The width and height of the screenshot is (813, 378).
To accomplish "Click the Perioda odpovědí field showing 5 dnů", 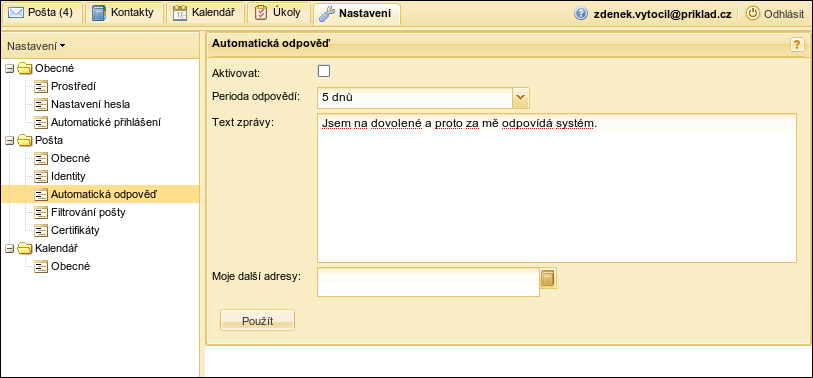I will pos(415,97).
